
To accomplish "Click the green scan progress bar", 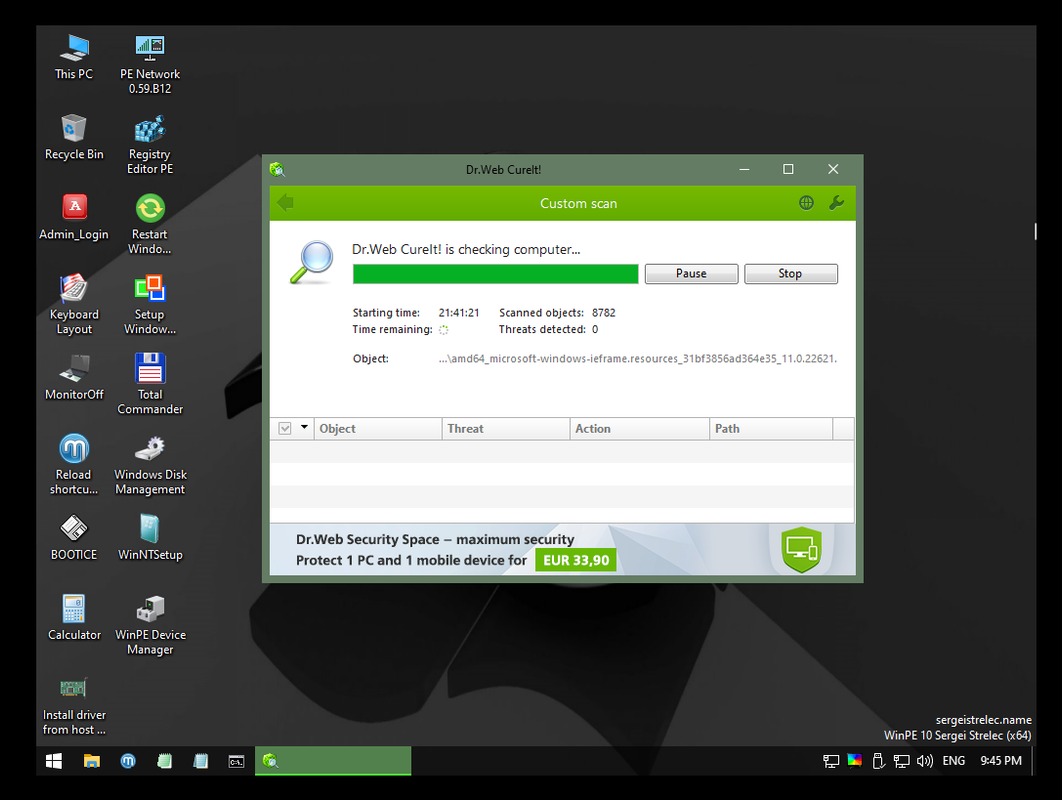I will [495, 274].
